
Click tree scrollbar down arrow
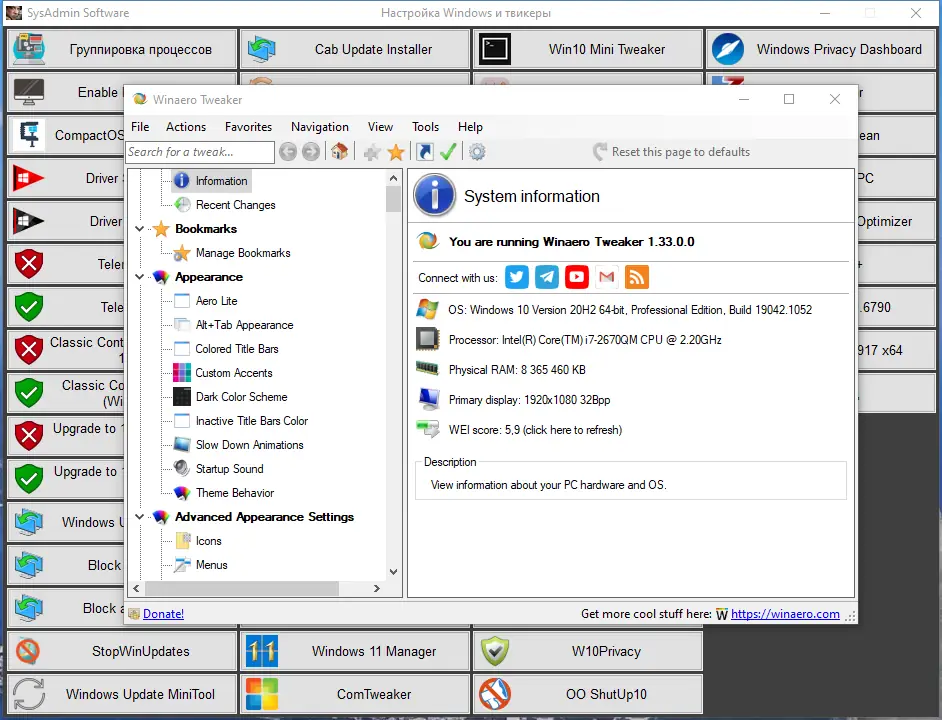pyautogui.click(x=394, y=572)
